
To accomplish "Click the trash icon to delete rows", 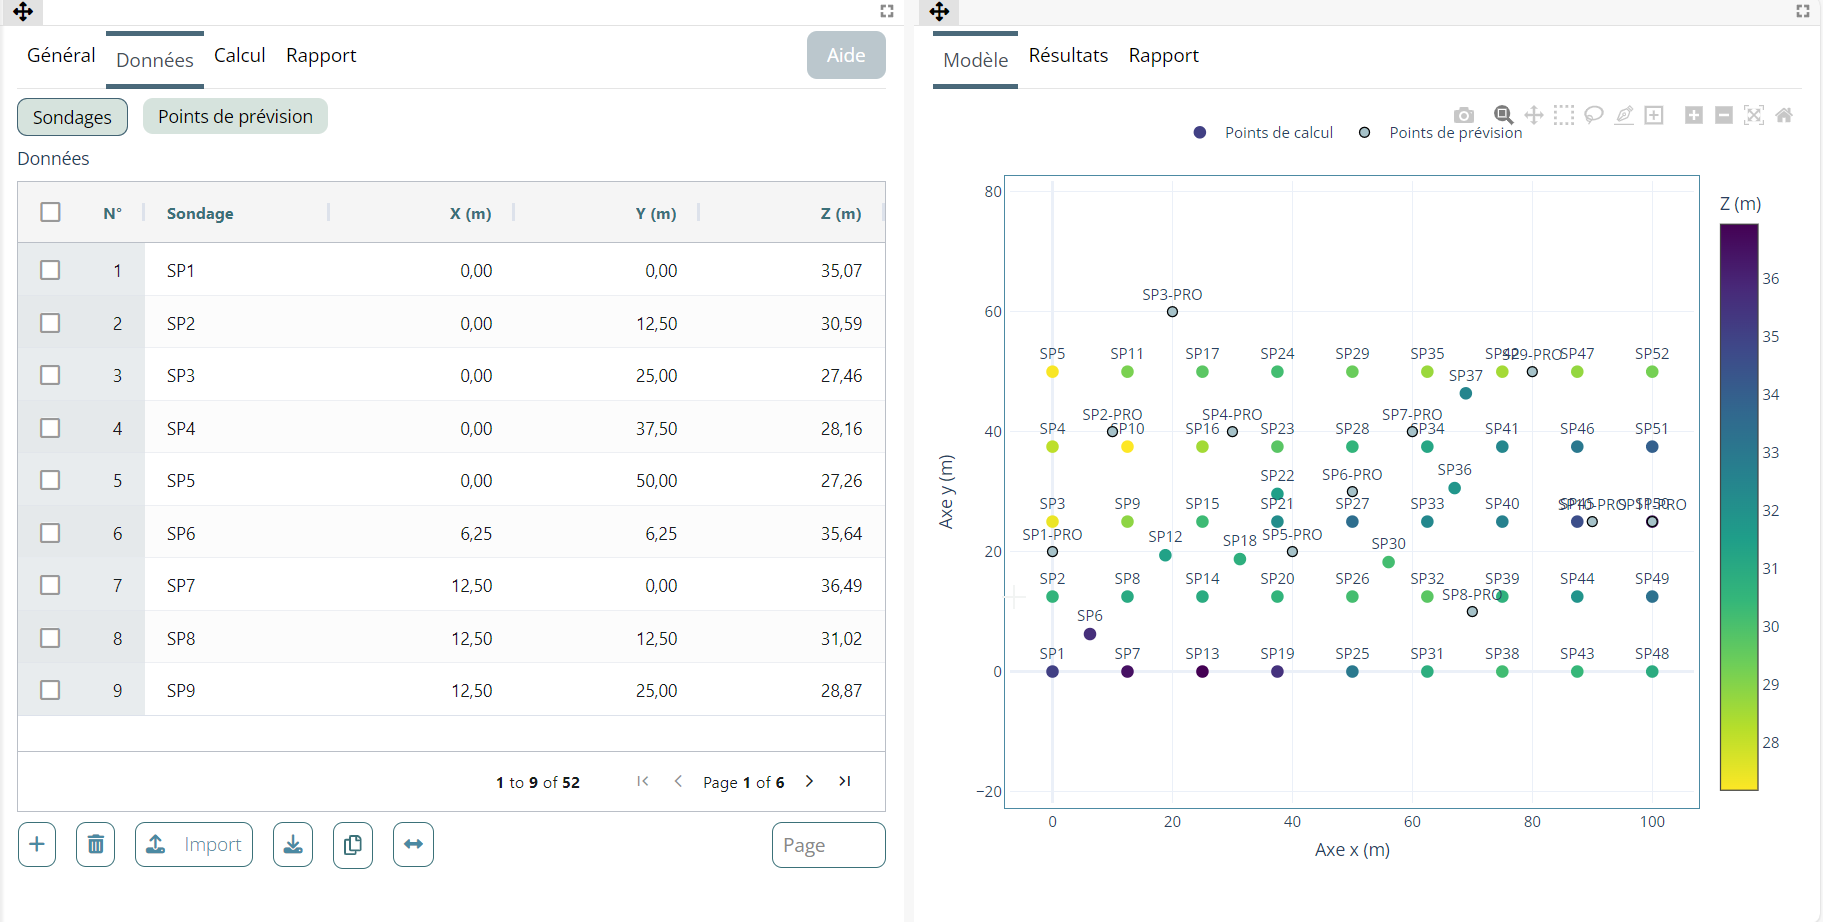I will (96, 845).
